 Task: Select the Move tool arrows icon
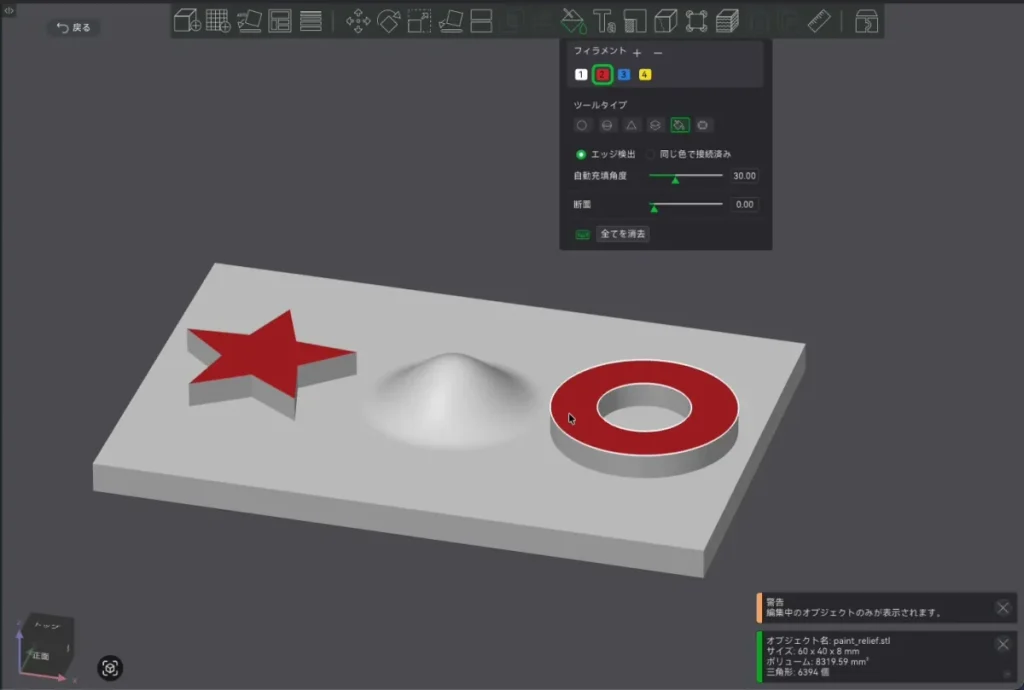tap(358, 21)
